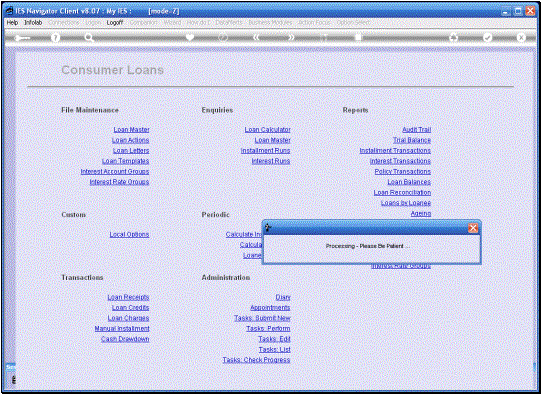Click the circled X toolbar icon

[521, 38]
